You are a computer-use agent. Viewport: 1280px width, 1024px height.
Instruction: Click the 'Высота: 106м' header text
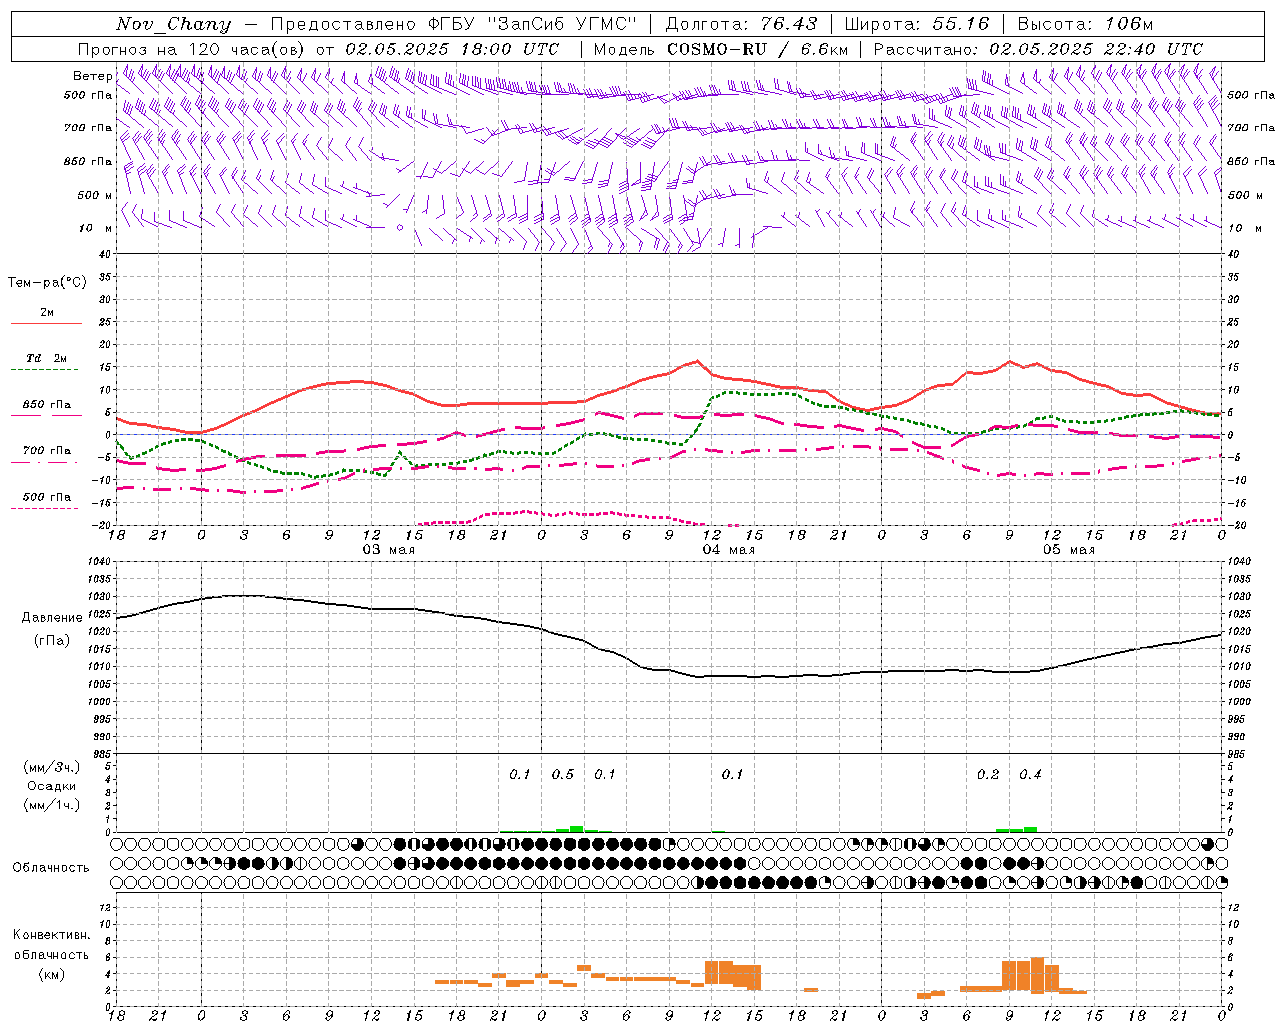[x=1085, y=24]
